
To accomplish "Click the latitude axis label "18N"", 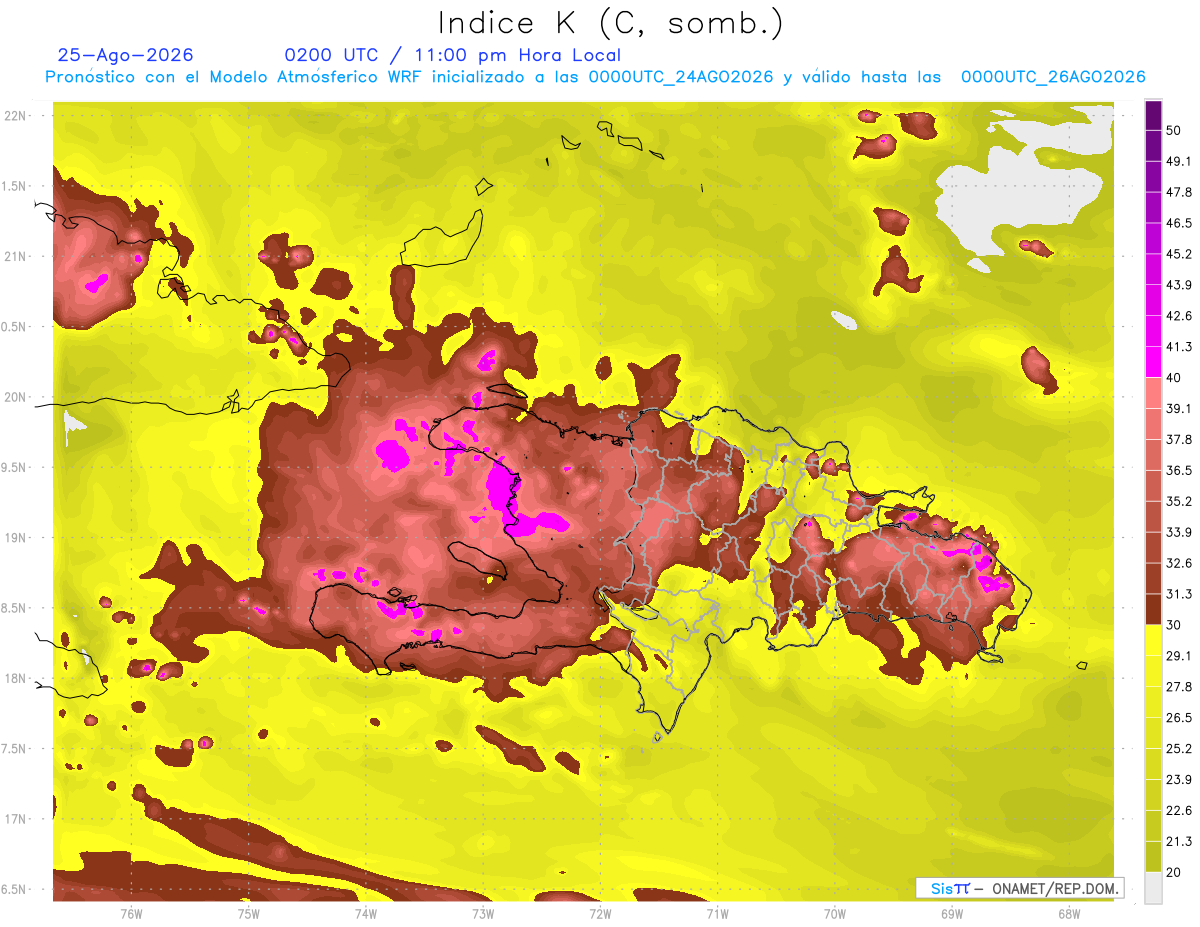I will 16,678.
